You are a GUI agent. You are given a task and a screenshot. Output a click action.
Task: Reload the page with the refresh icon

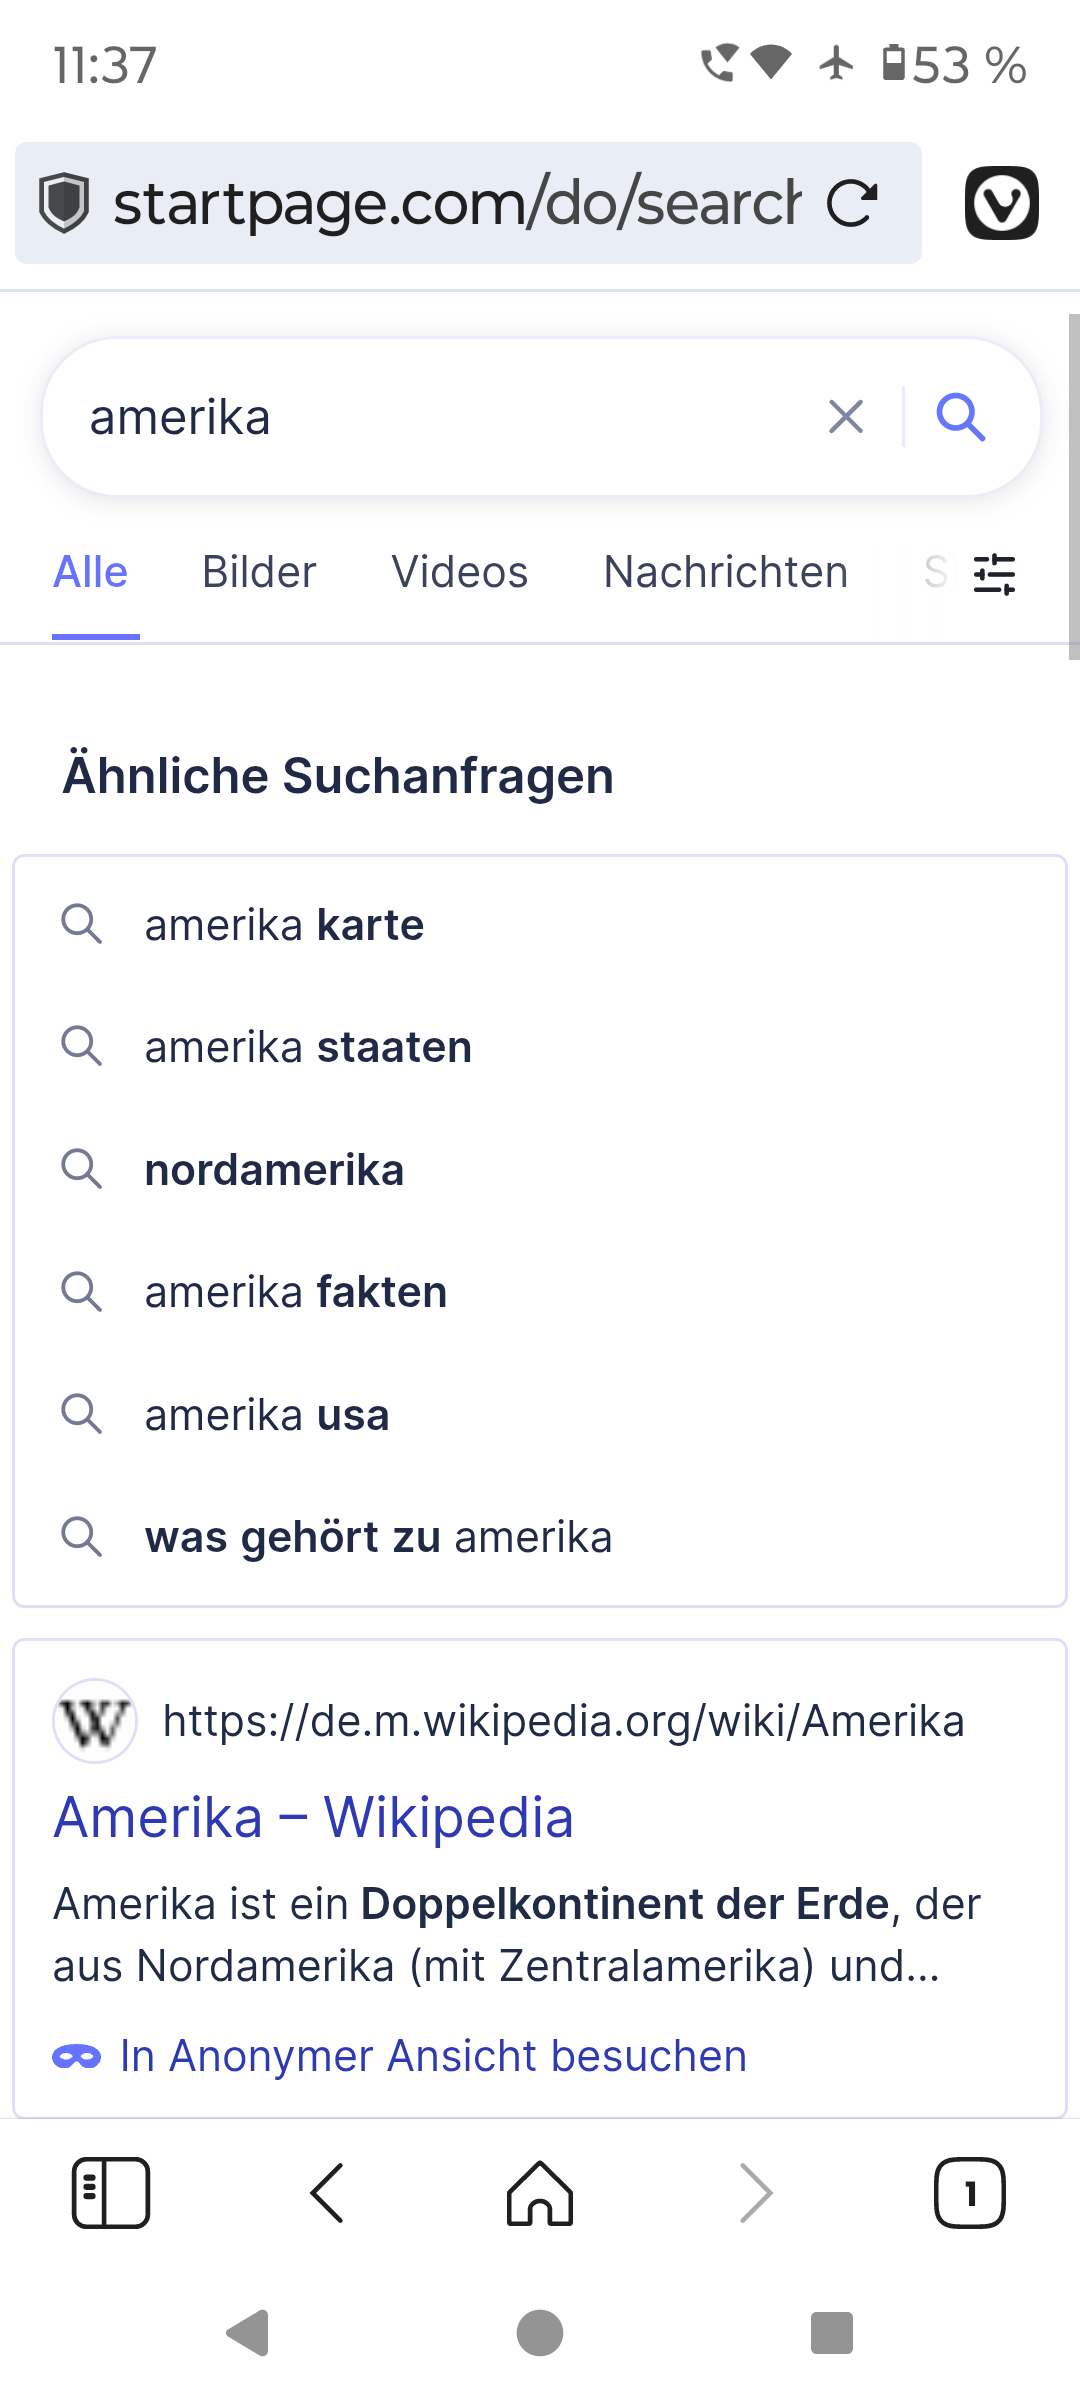[852, 203]
